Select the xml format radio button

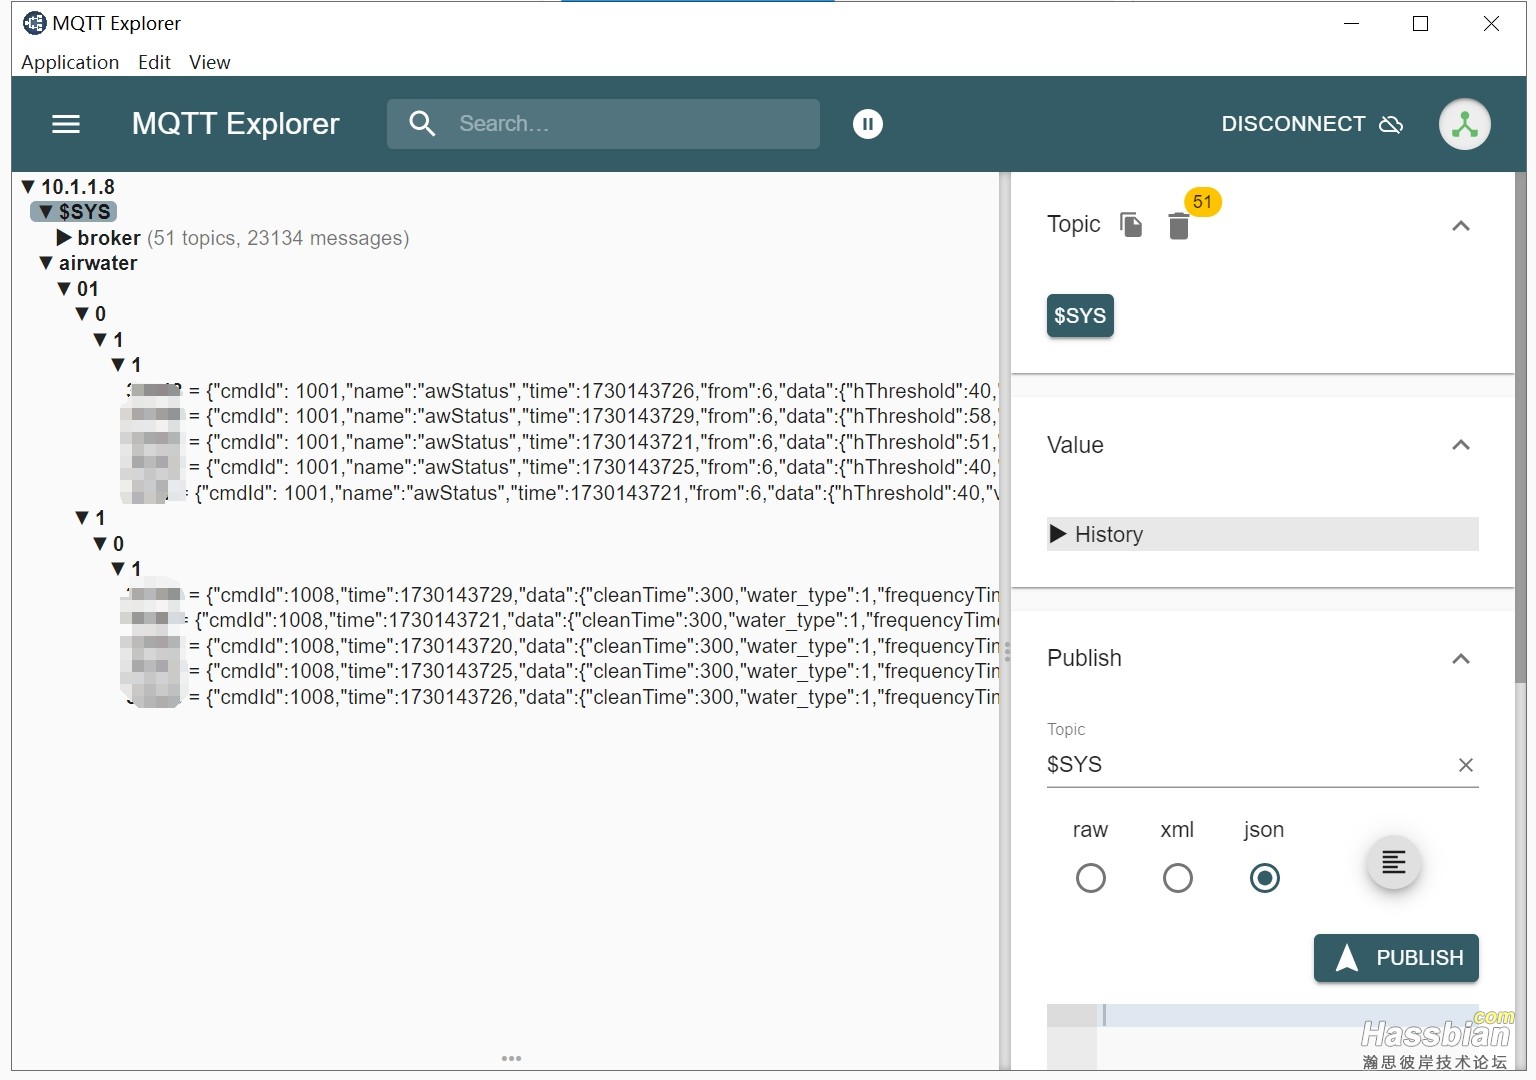[1178, 878]
